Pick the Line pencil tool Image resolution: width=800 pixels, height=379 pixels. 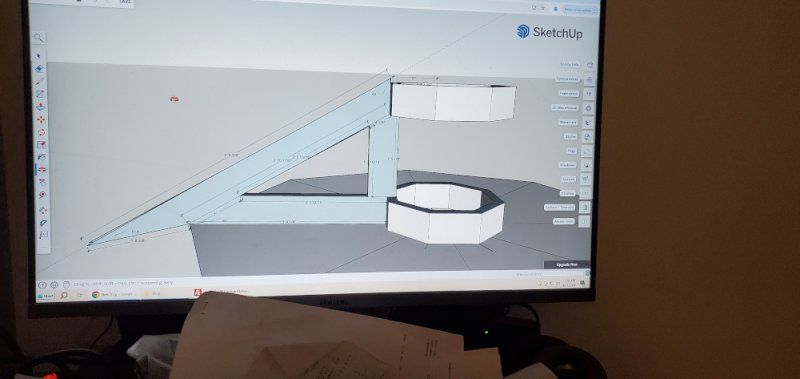[40, 81]
